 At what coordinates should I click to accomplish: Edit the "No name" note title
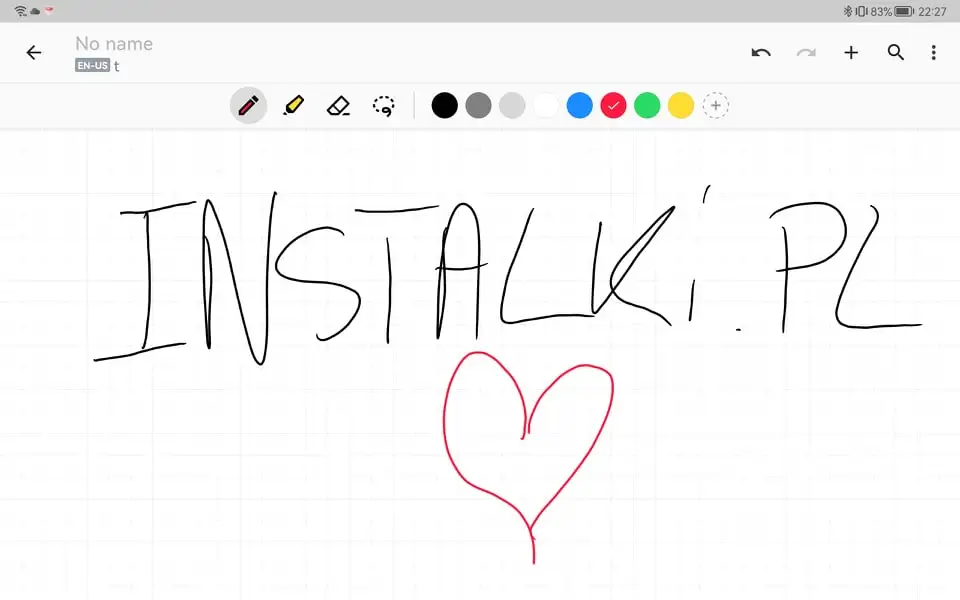tap(114, 44)
